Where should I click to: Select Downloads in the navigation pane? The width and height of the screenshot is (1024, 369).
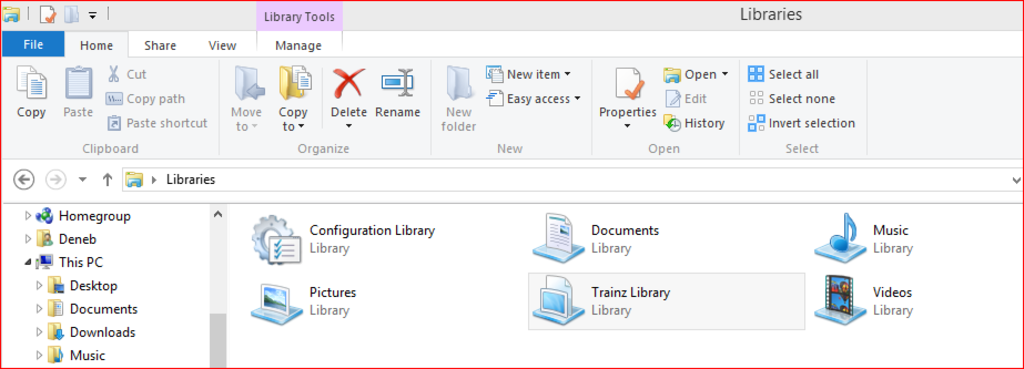coord(103,332)
